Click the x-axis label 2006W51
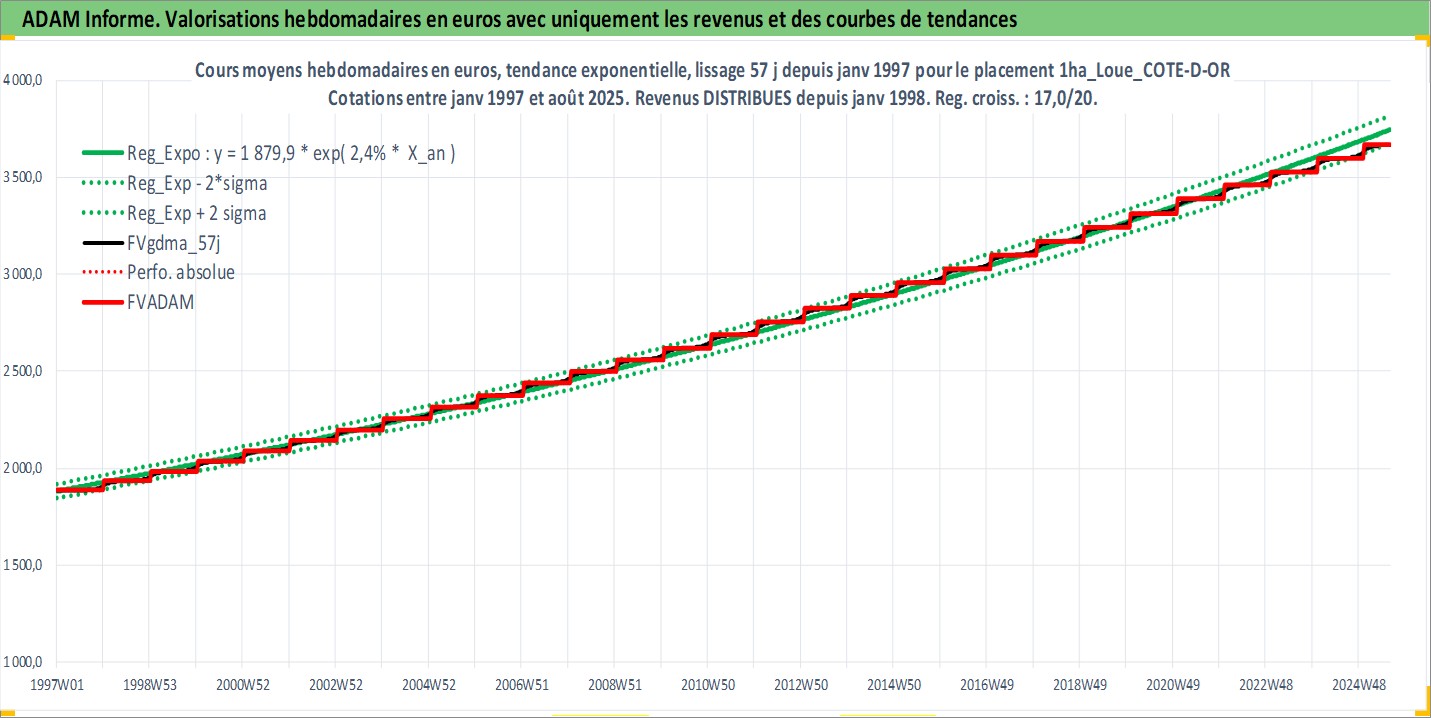The width and height of the screenshot is (1431, 718). 521,685
